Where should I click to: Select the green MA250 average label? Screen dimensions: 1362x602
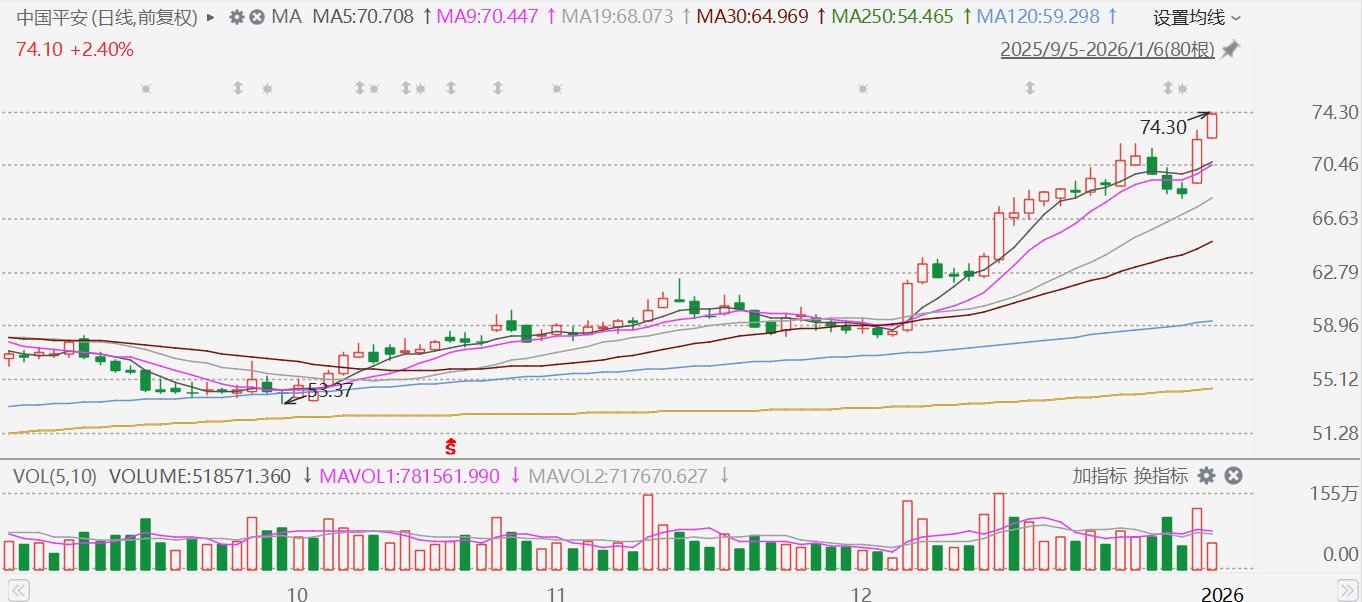pos(892,17)
